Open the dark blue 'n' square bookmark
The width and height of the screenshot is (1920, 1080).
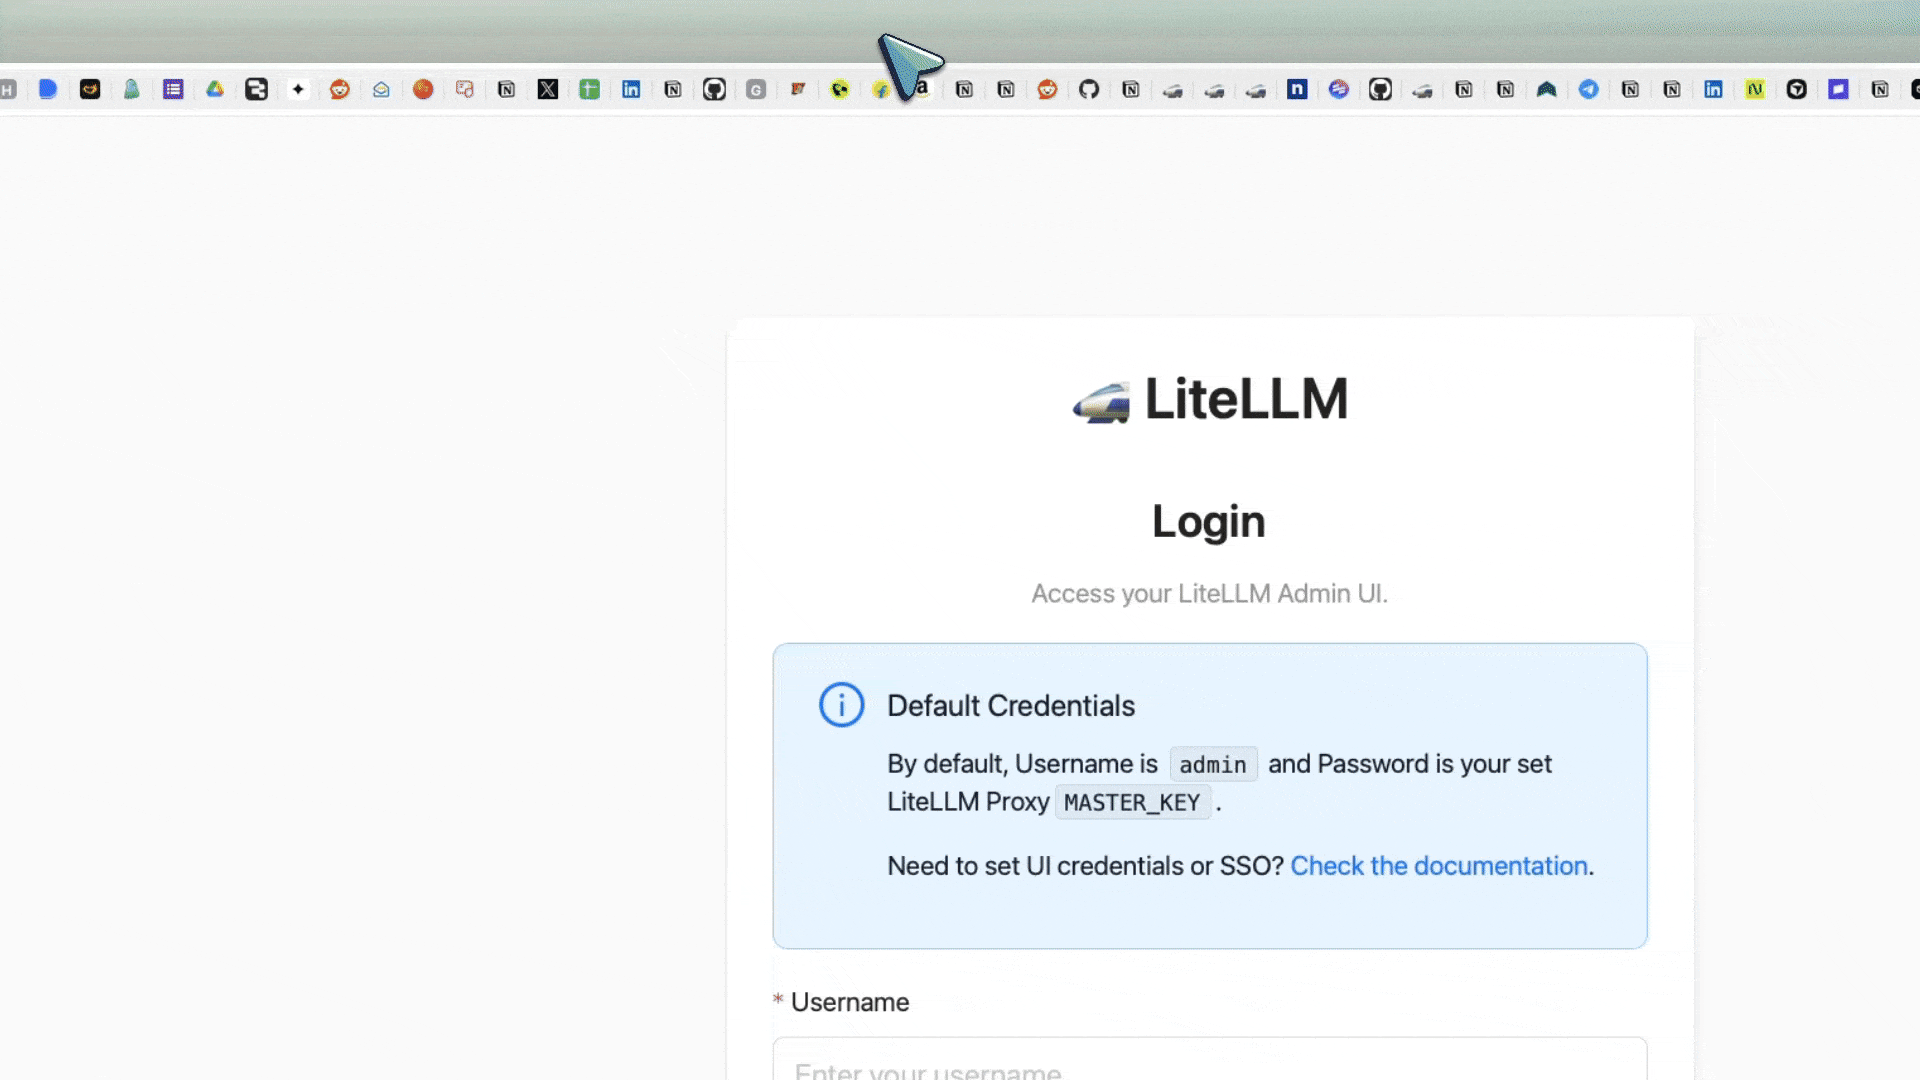pyautogui.click(x=1297, y=90)
